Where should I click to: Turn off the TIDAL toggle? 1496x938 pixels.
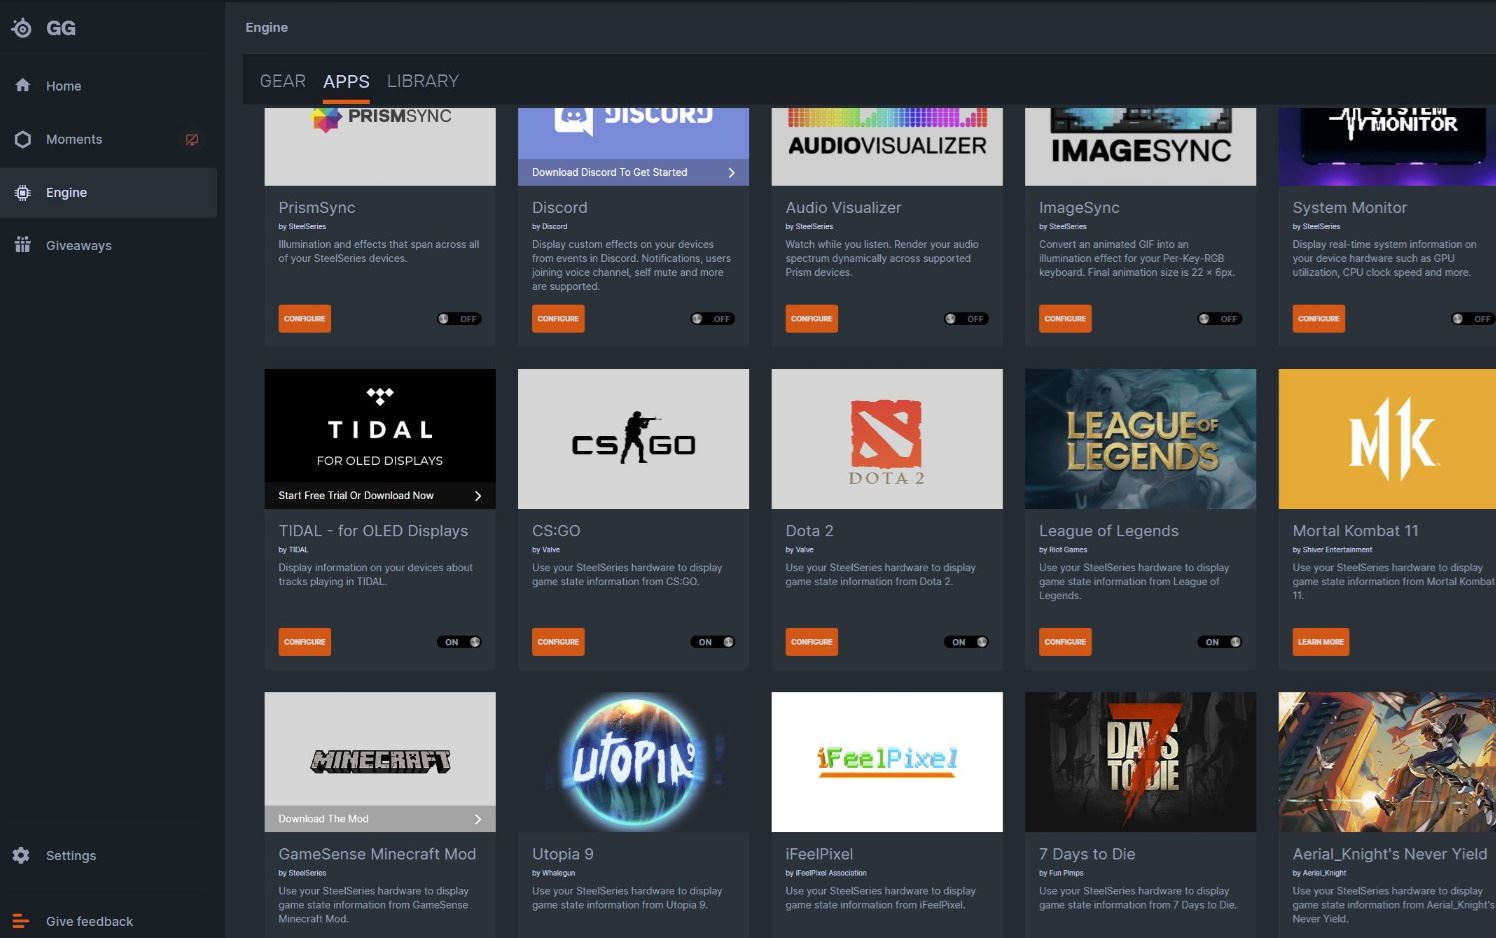click(459, 642)
